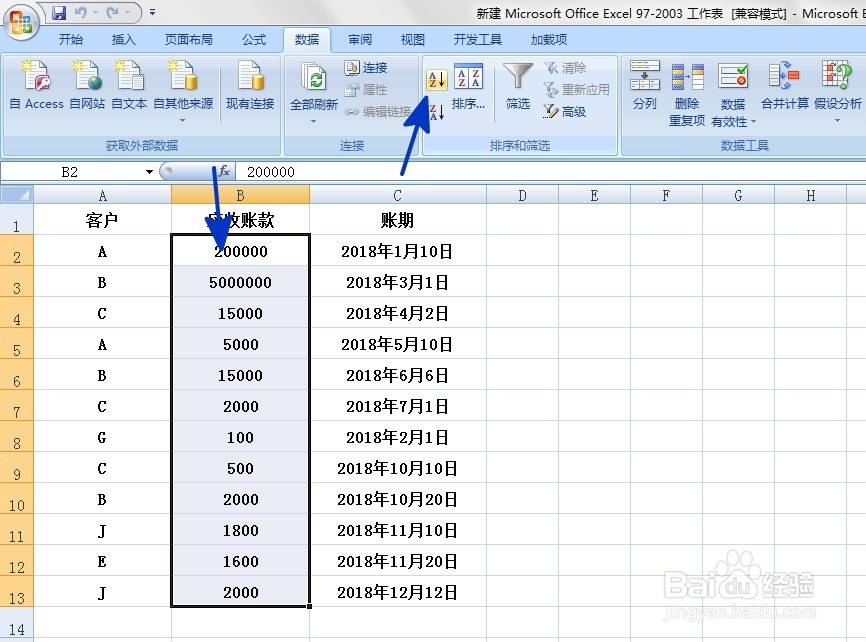This screenshot has width=866, height=642.
Task: Select column A header
Action: (x=103, y=195)
